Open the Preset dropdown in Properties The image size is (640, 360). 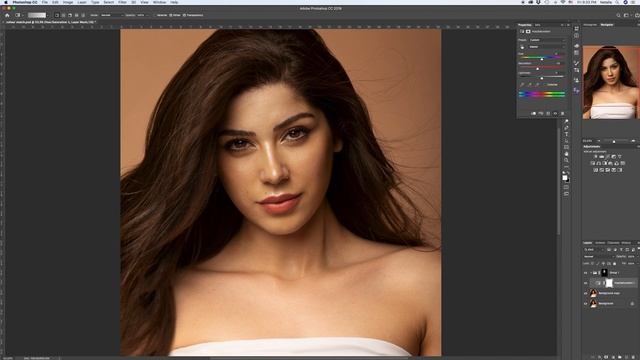click(x=547, y=40)
